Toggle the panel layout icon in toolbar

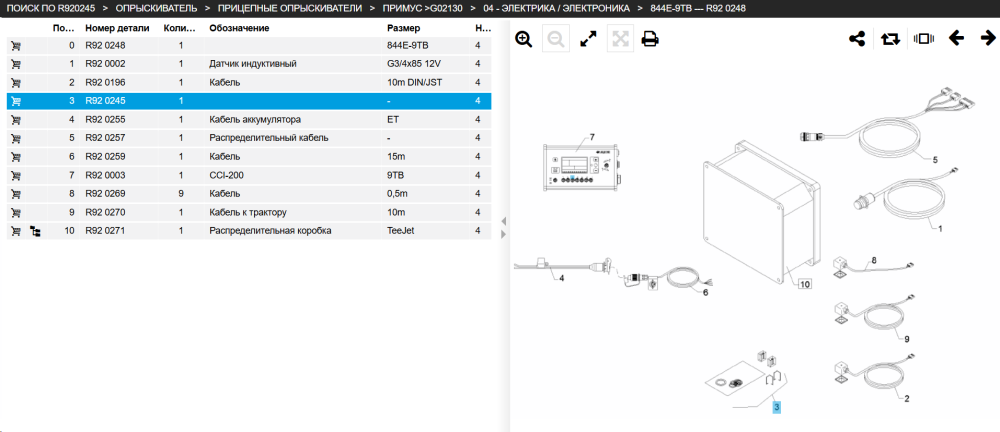pos(923,39)
